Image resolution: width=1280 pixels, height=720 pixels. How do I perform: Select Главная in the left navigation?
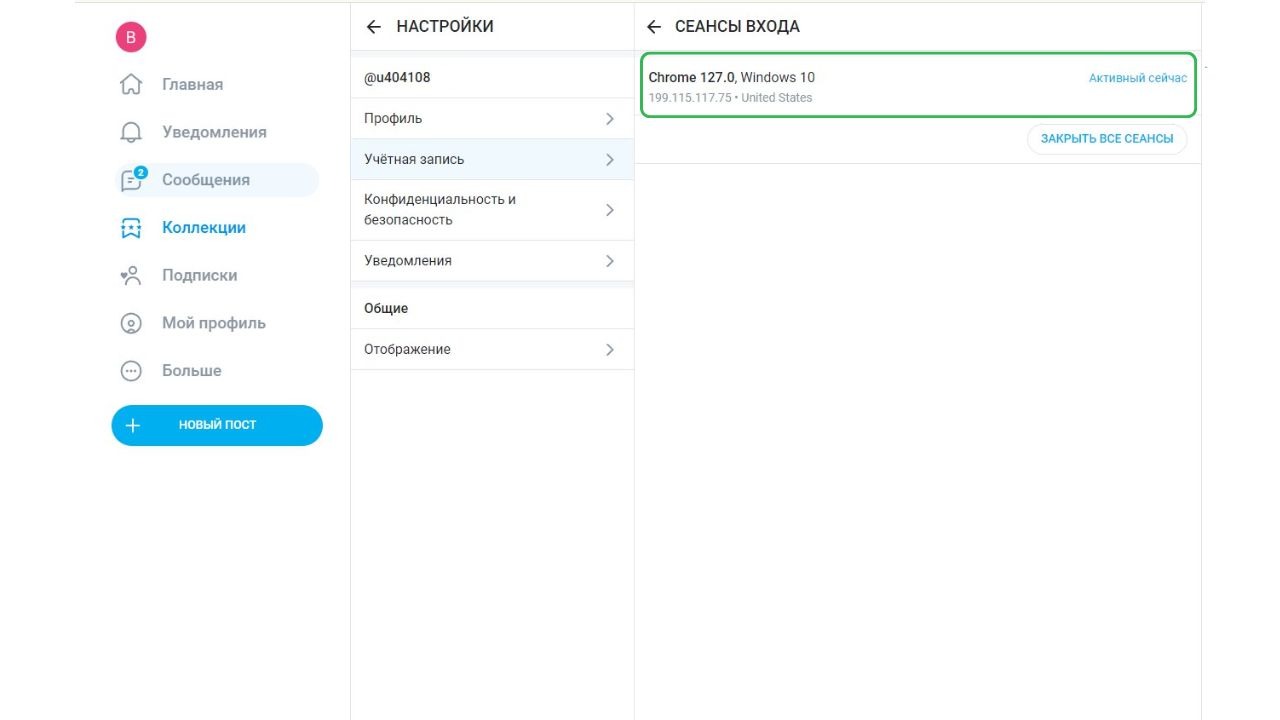pos(192,85)
